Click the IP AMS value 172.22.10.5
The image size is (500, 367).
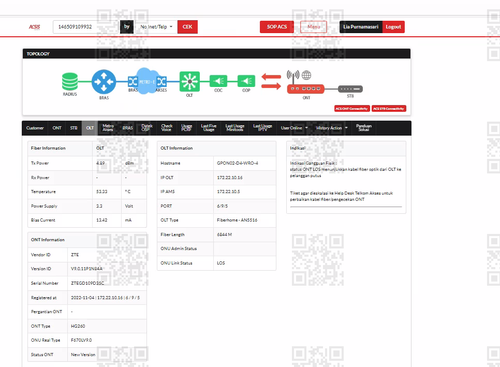pos(228,192)
